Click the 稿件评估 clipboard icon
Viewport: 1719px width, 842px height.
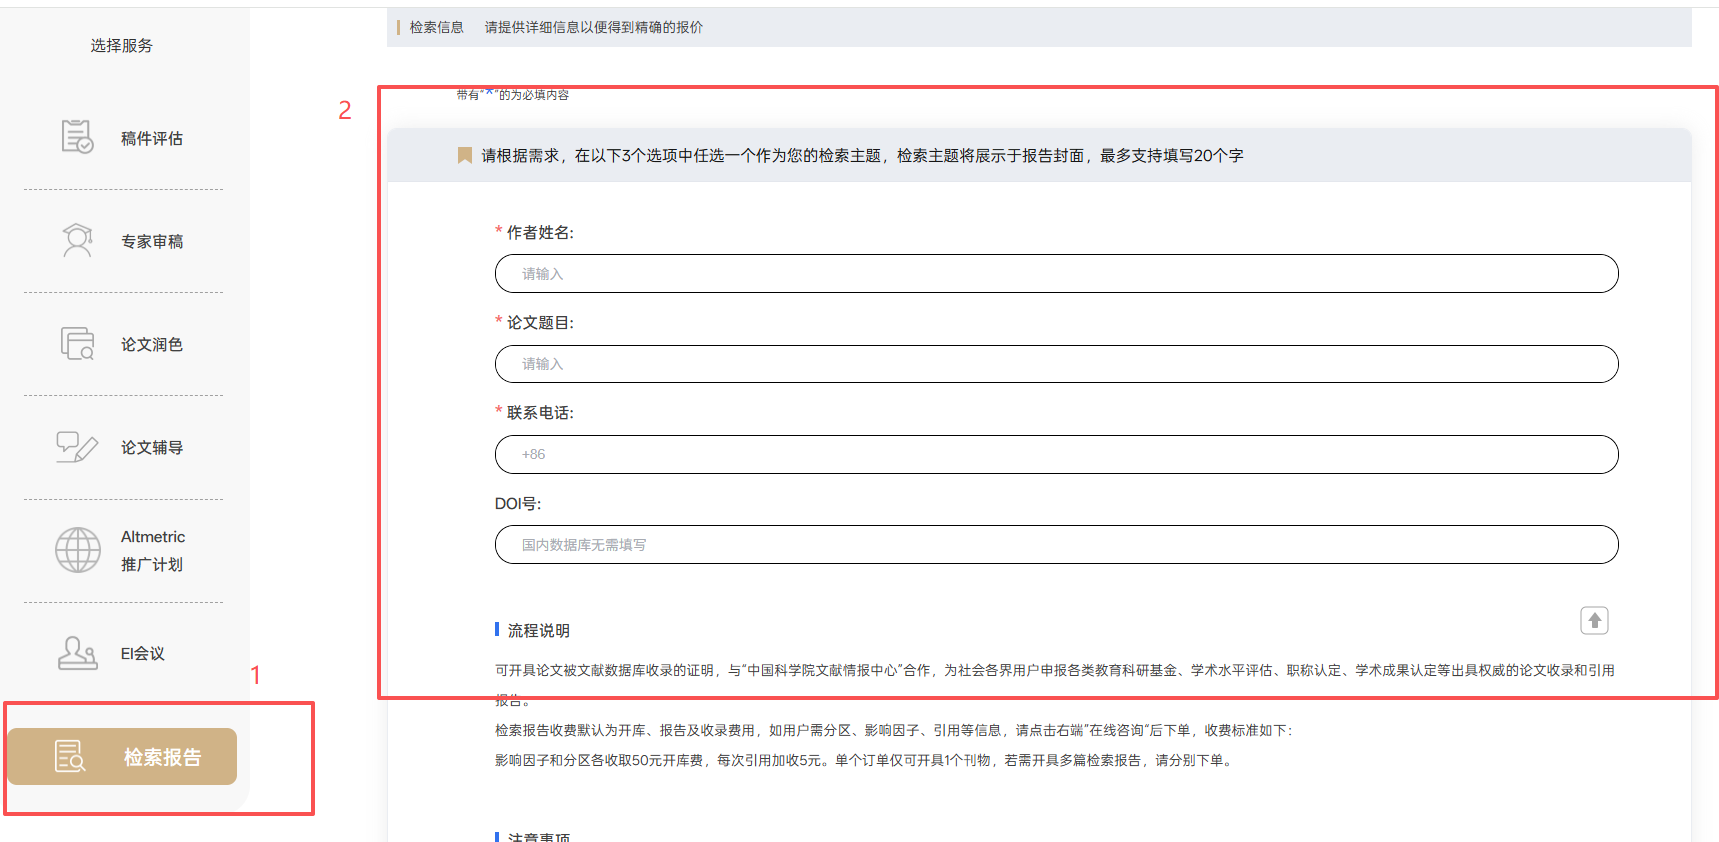pos(77,137)
